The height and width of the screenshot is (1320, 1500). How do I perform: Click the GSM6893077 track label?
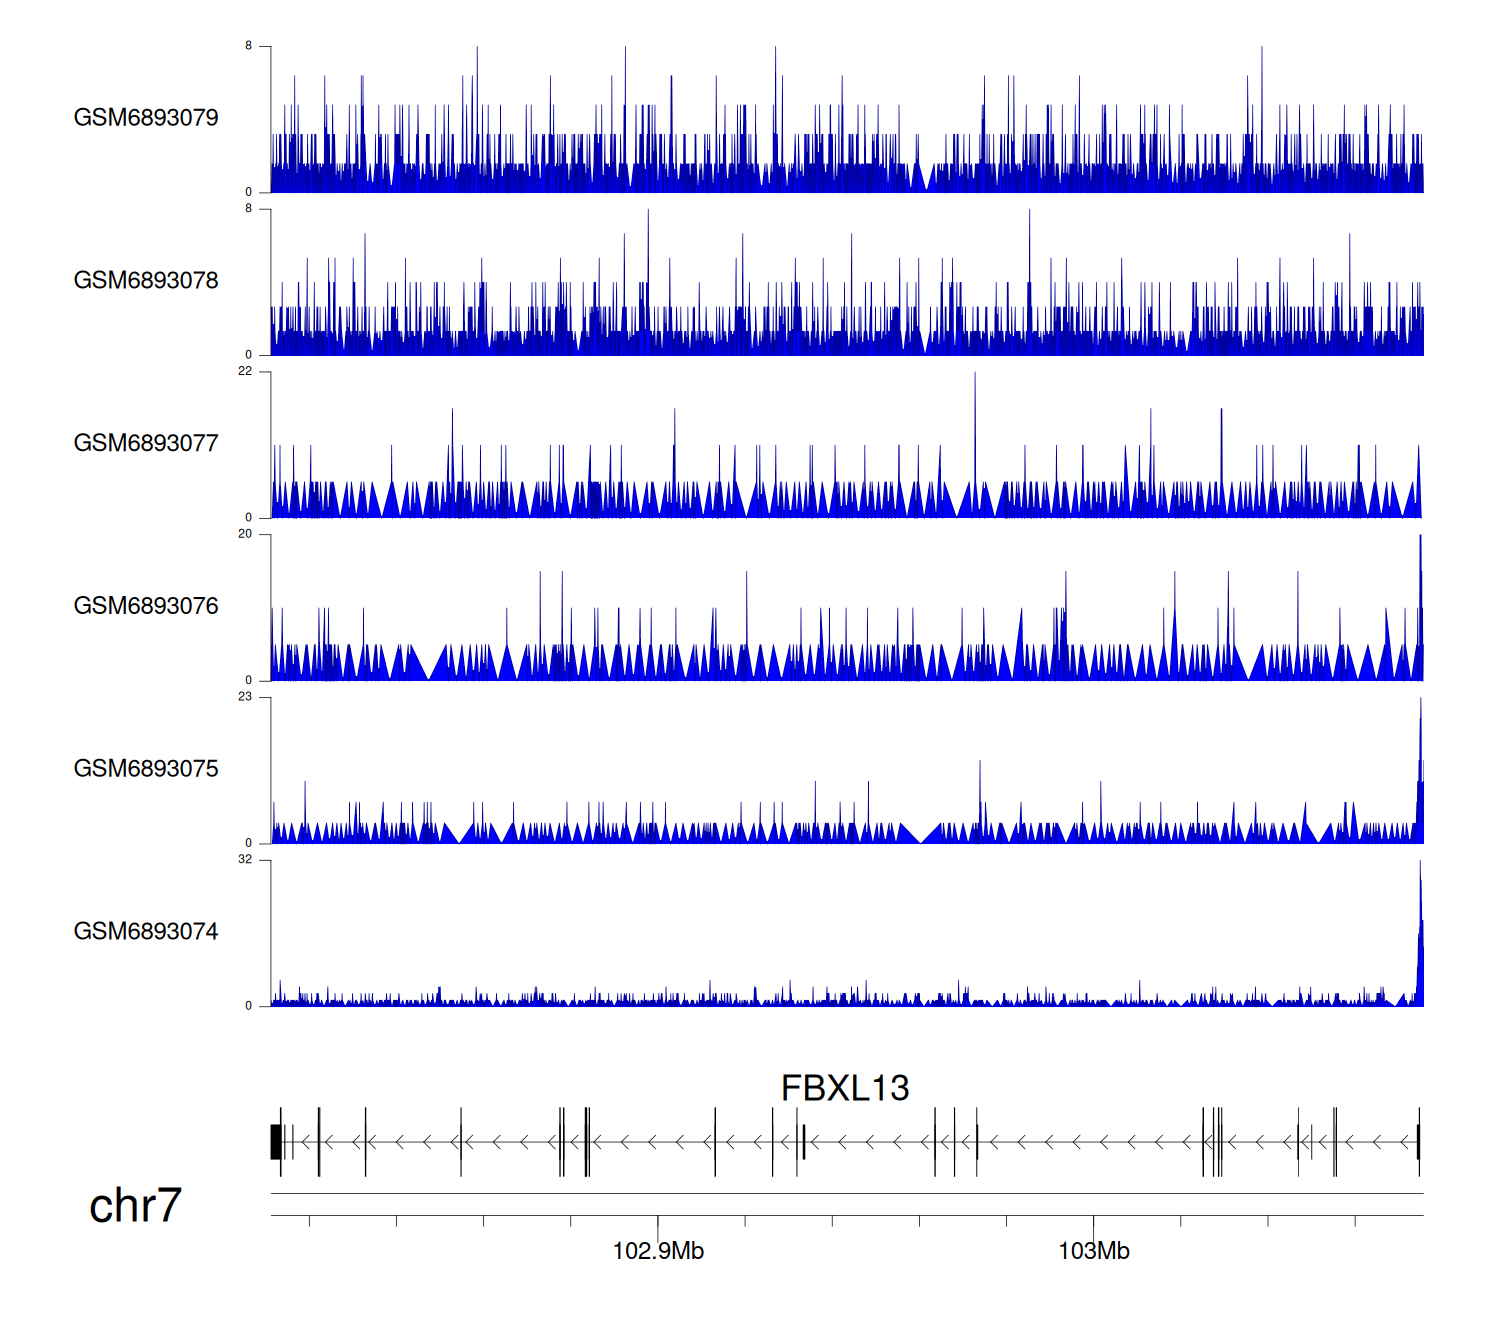146,443
